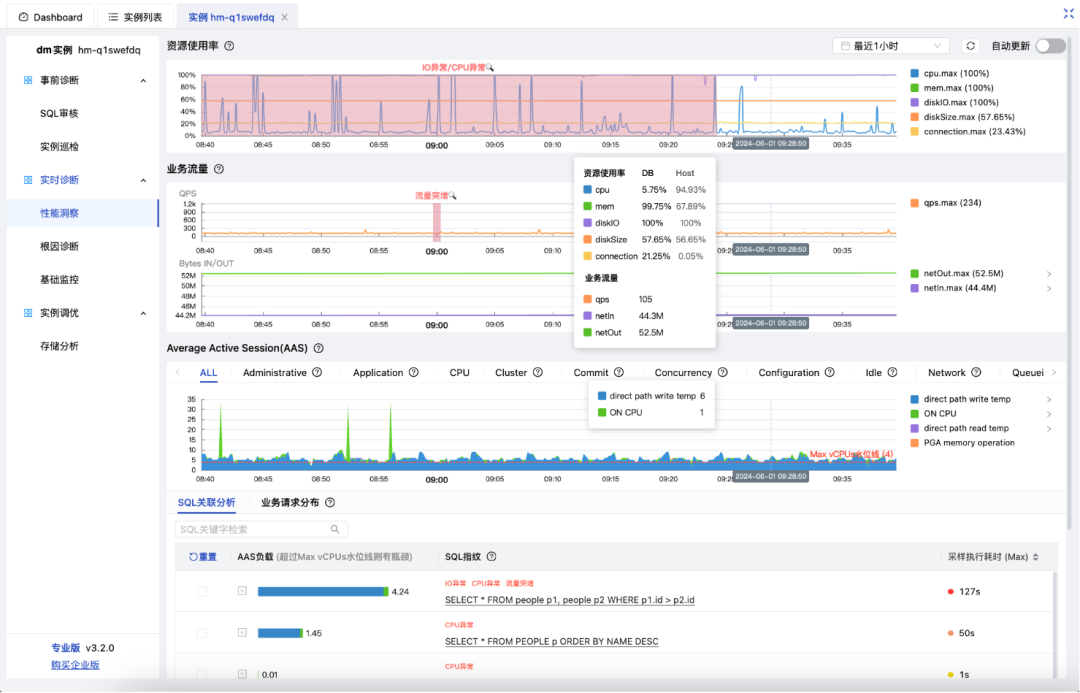Click the collapse-fullscreen icon at top right
This screenshot has height=693, width=1080.
click(1068, 13)
